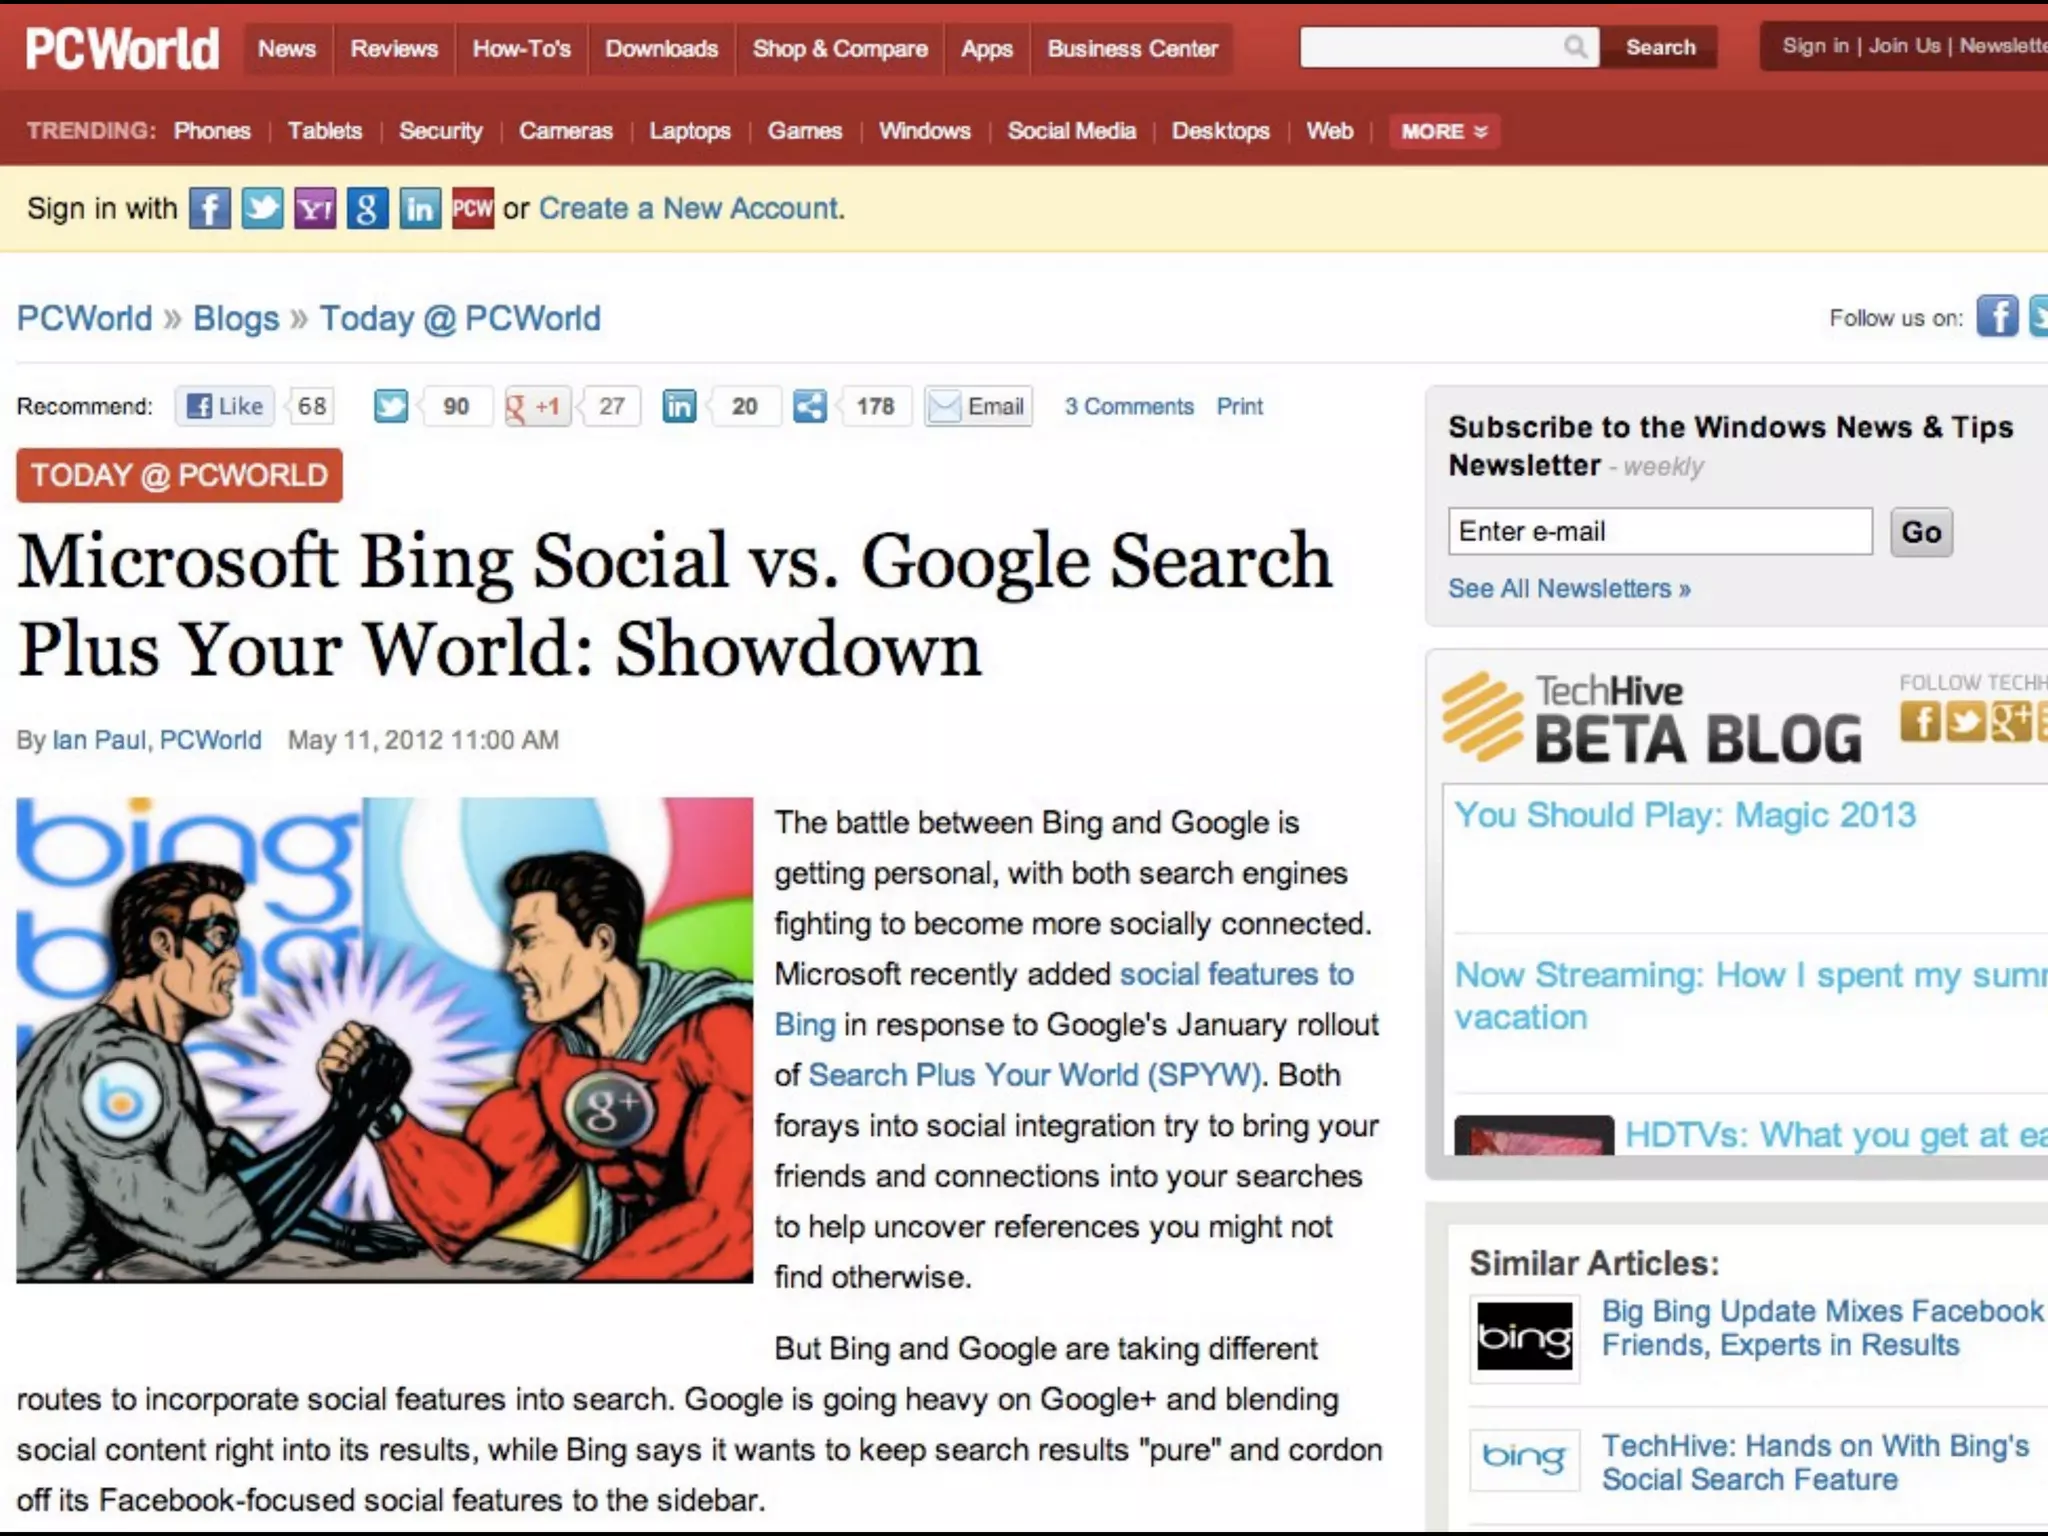Viewport: 2048px width, 1536px height.
Task: Click the Enter e-mail field
Action: [x=1660, y=531]
